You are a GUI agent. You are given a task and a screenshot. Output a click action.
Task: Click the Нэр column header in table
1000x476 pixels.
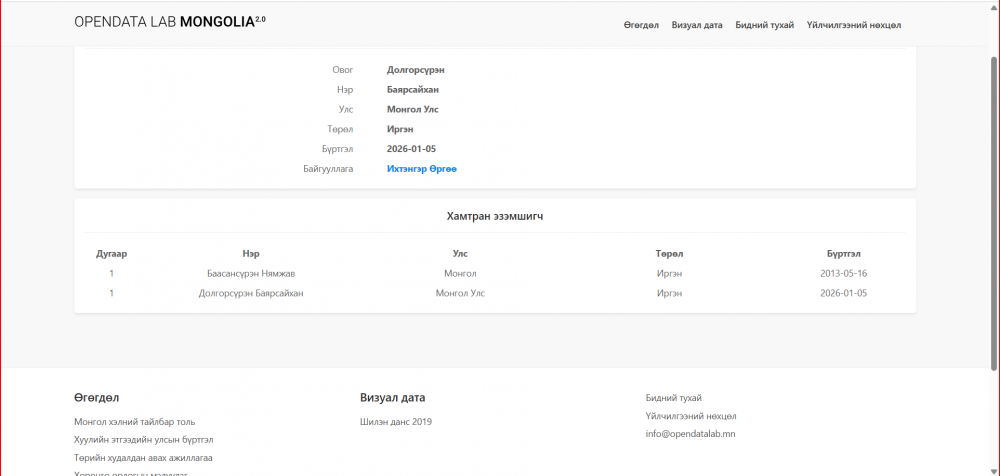pos(250,254)
